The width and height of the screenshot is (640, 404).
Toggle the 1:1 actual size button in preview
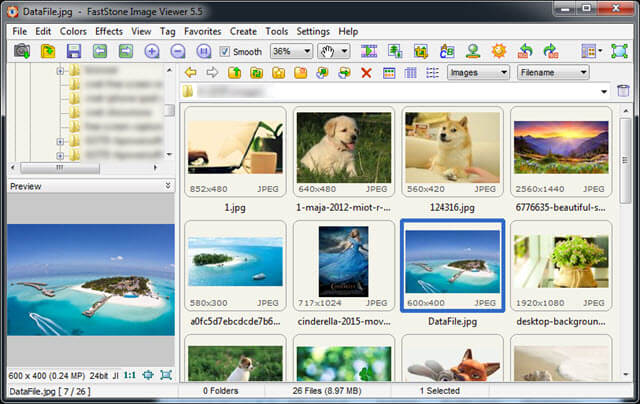click(130, 375)
